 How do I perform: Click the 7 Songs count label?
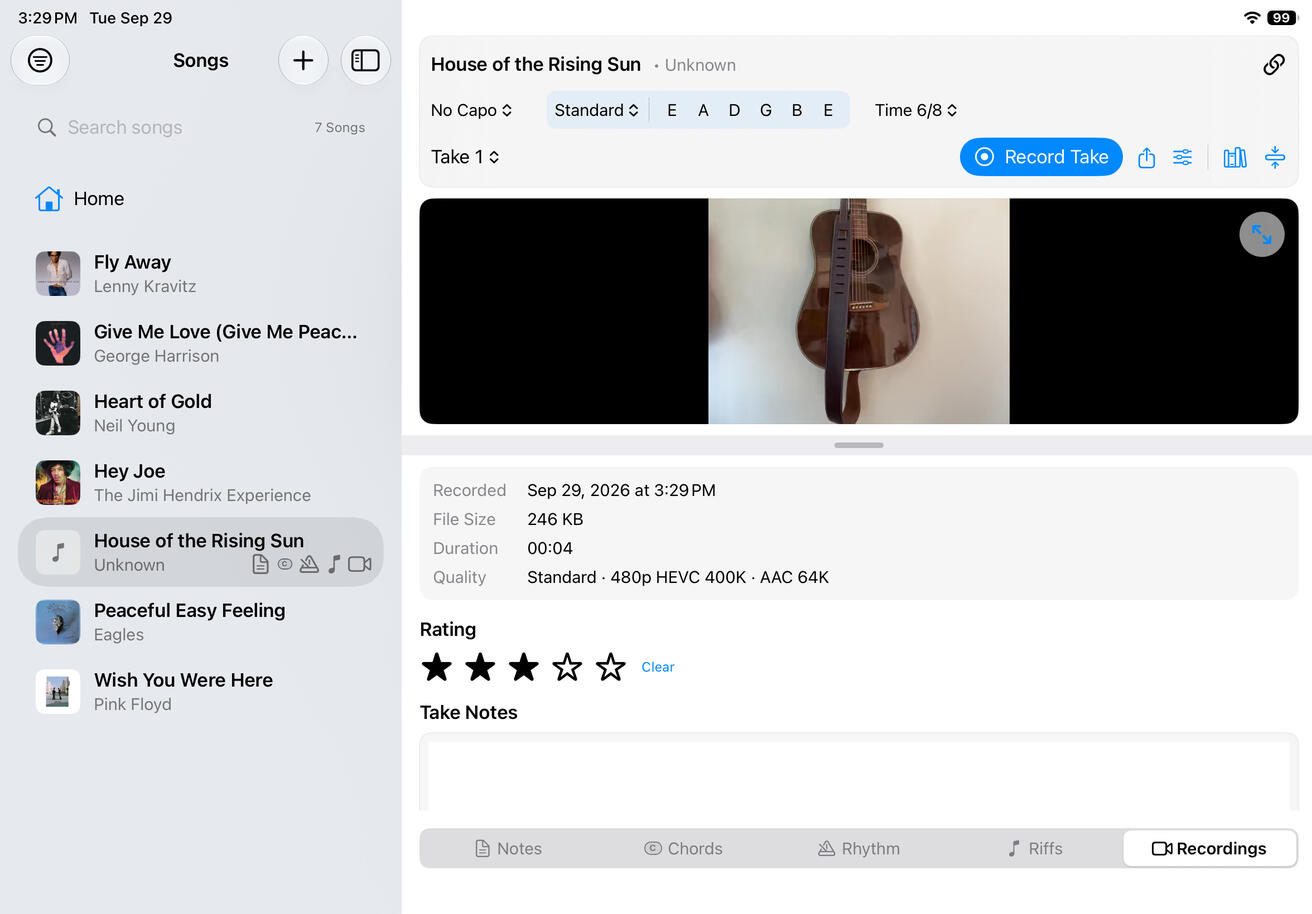pyautogui.click(x=340, y=127)
